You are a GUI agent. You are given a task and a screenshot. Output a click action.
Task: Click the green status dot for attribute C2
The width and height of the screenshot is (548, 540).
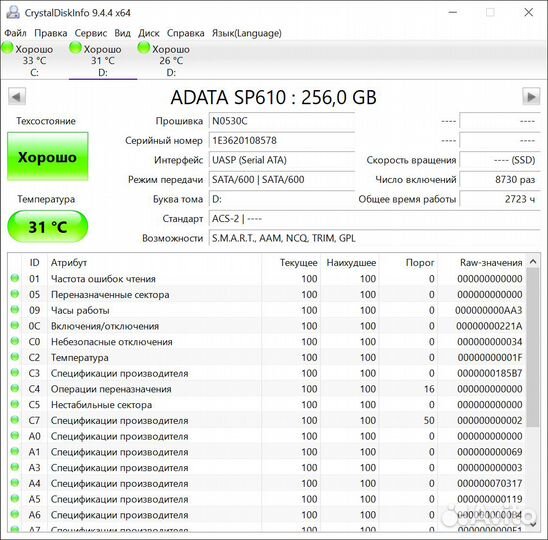15,357
